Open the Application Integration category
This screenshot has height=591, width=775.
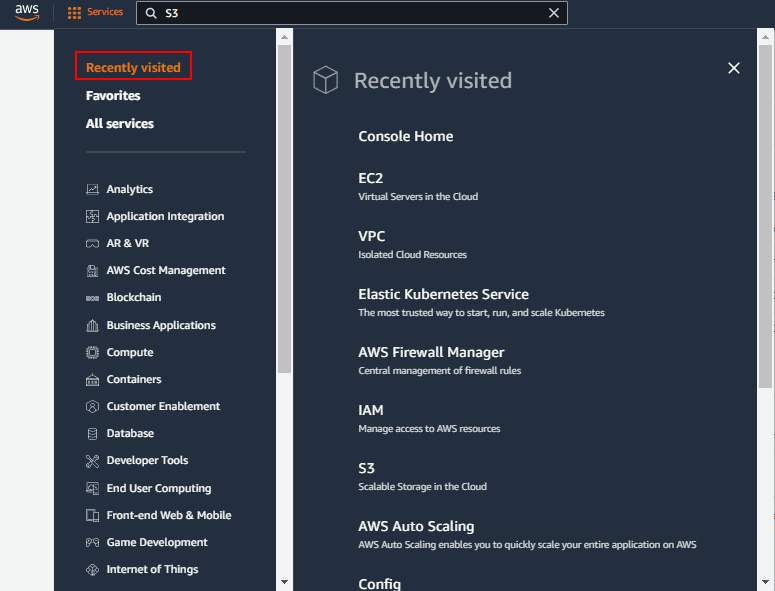point(165,216)
